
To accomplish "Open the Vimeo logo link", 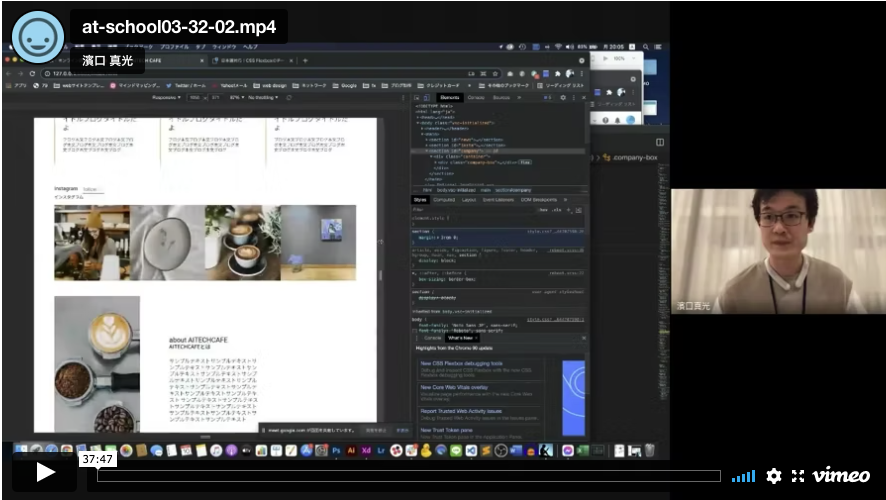I will pos(841,475).
